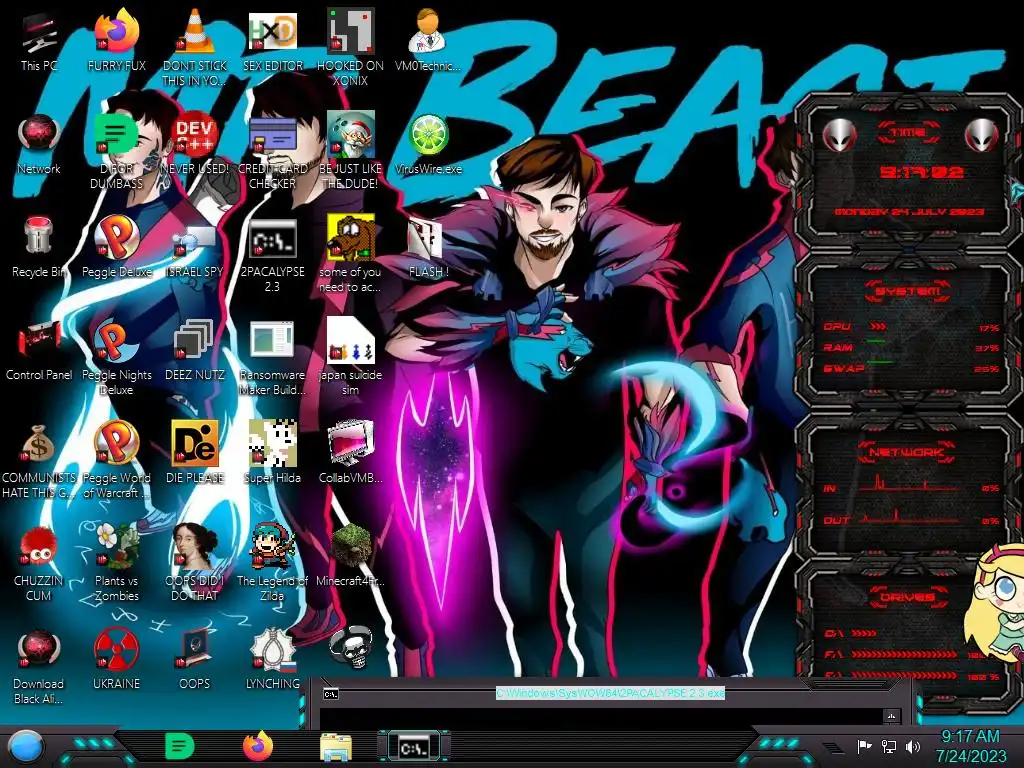Open Action Center flag tray icon
Viewport: 1024px width, 768px height.
pos(865,746)
